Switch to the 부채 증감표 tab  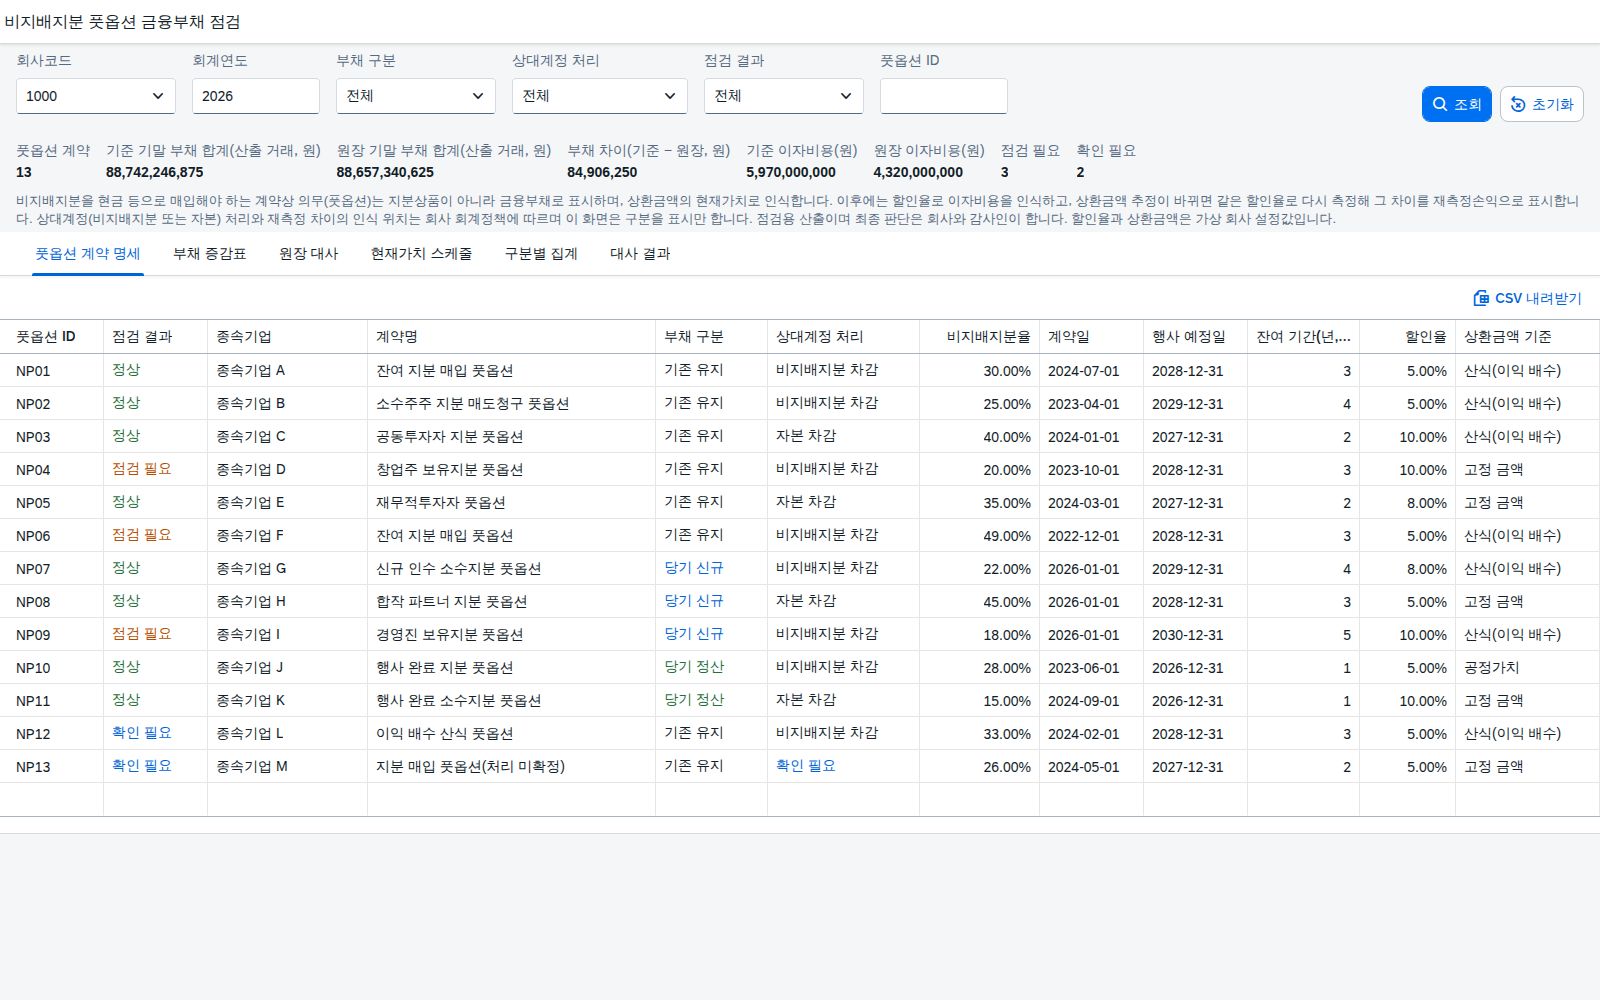point(209,254)
